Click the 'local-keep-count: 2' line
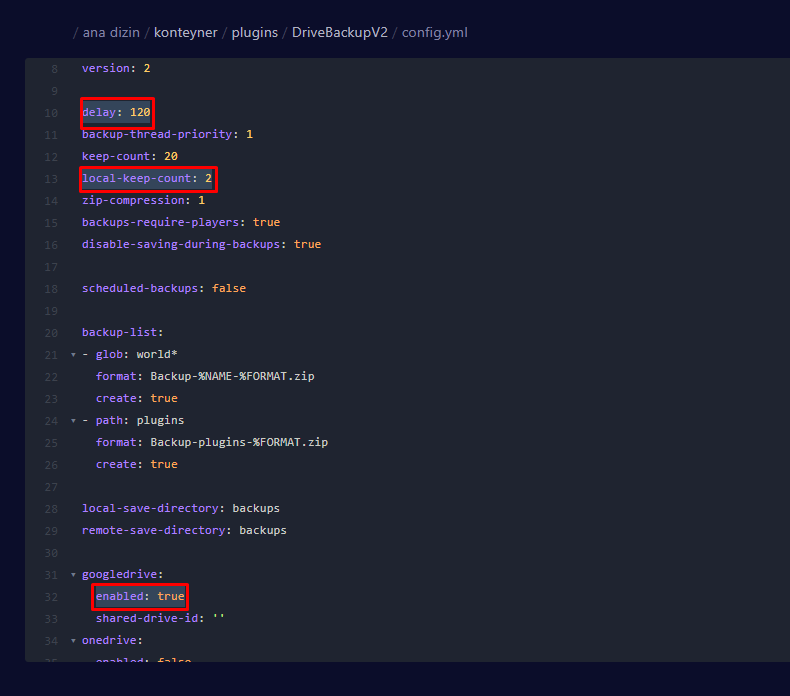 point(147,178)
